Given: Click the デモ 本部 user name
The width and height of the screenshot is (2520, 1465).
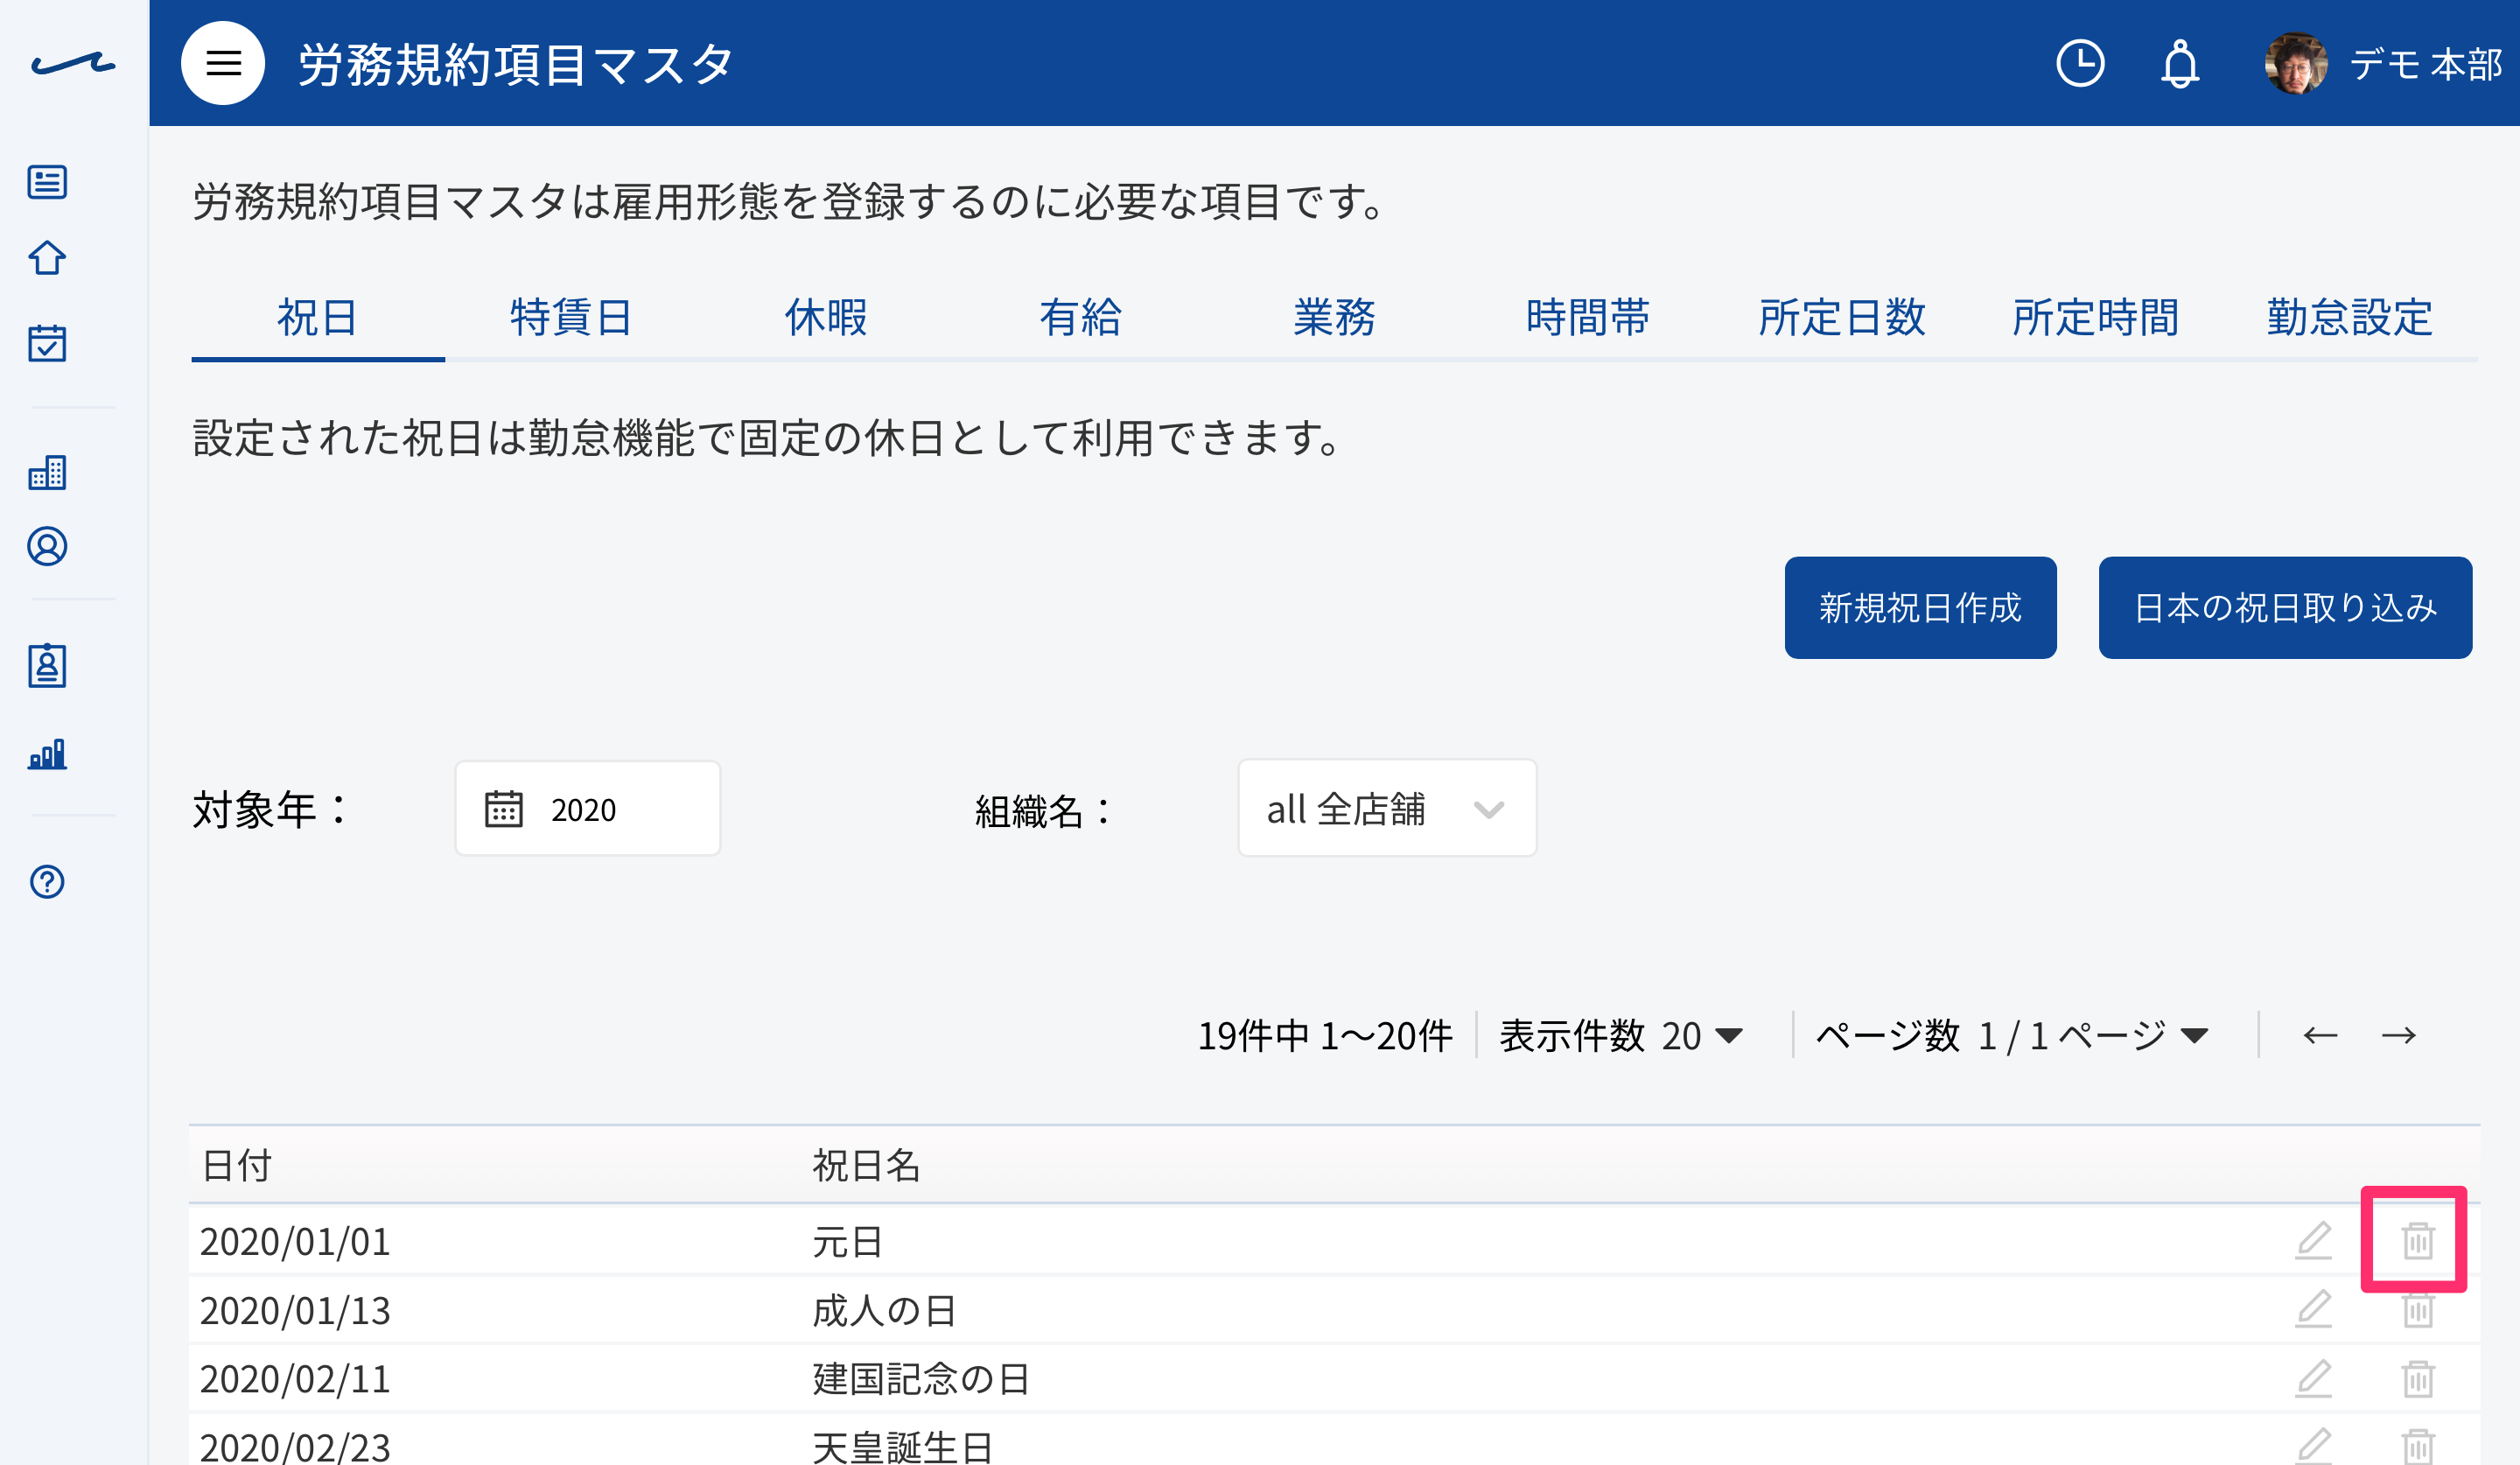Looking at the screenshot, I should [2426, 64].
